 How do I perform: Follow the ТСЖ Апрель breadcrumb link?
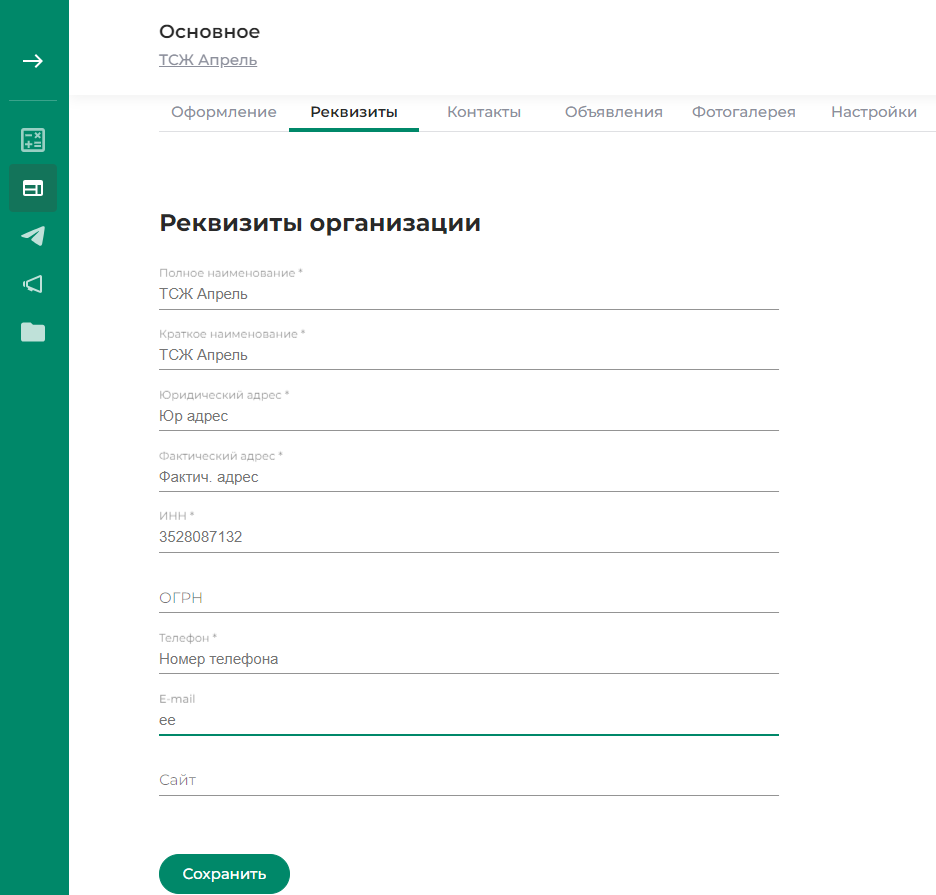(208, 60)
